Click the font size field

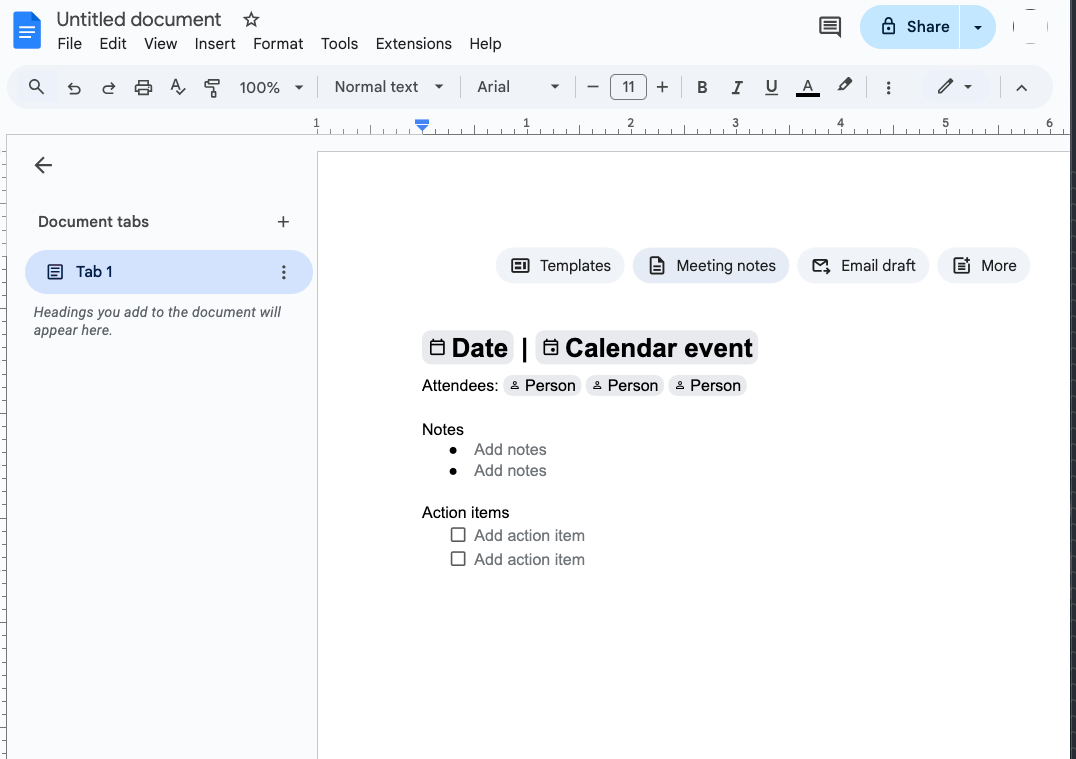pos(628,87)
